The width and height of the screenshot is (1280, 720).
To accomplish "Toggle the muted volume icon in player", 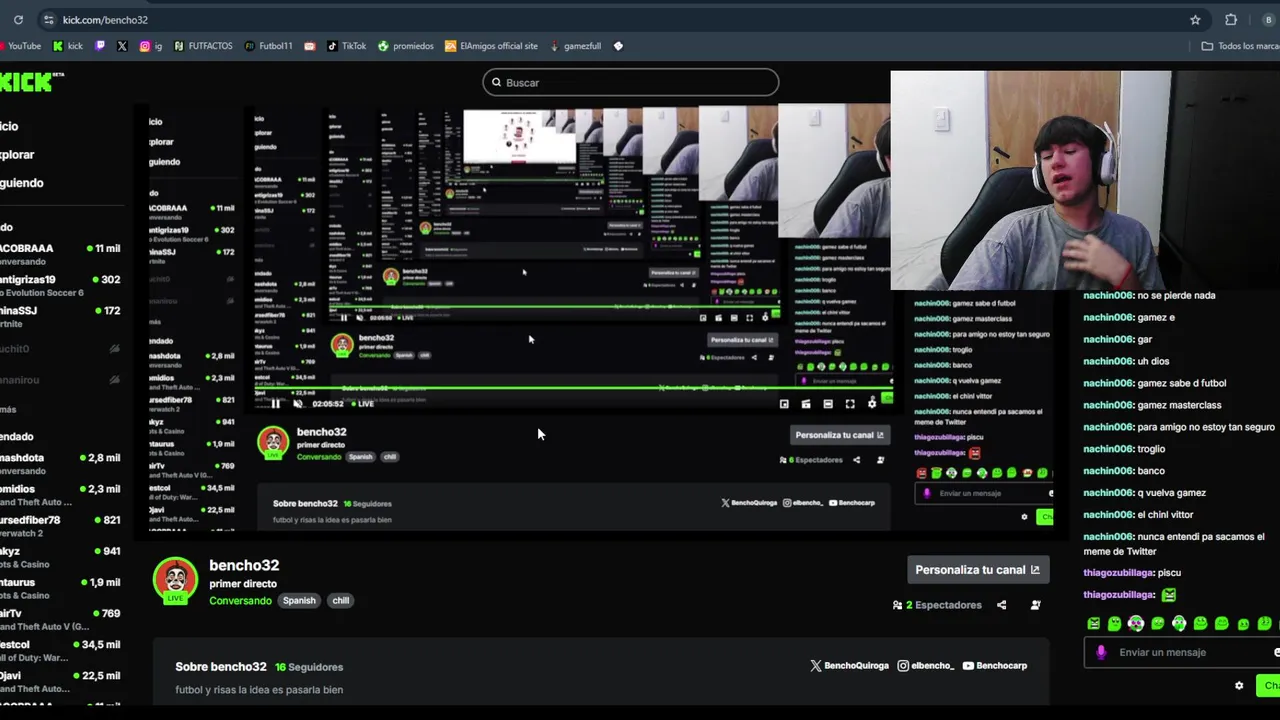I will pyautogui.click(x=297, y=404).
